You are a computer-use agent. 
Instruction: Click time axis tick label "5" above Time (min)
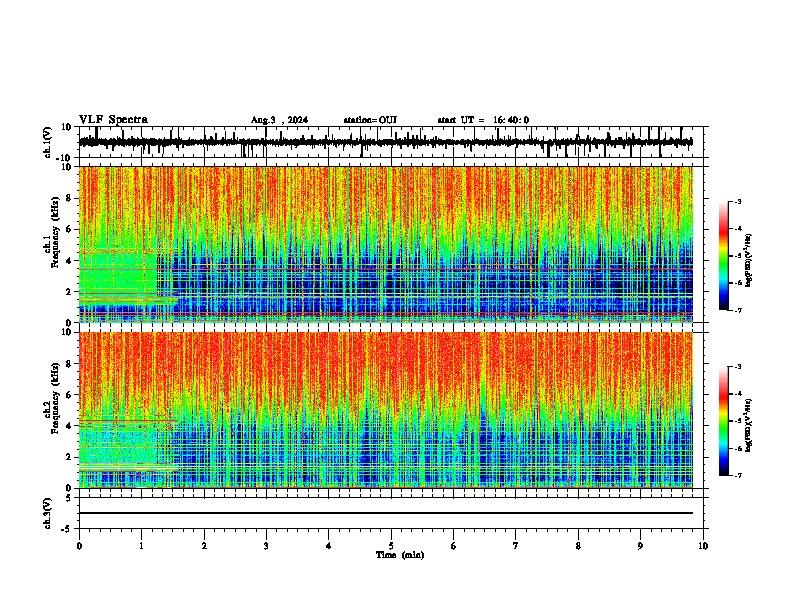(x=391, y=546)
